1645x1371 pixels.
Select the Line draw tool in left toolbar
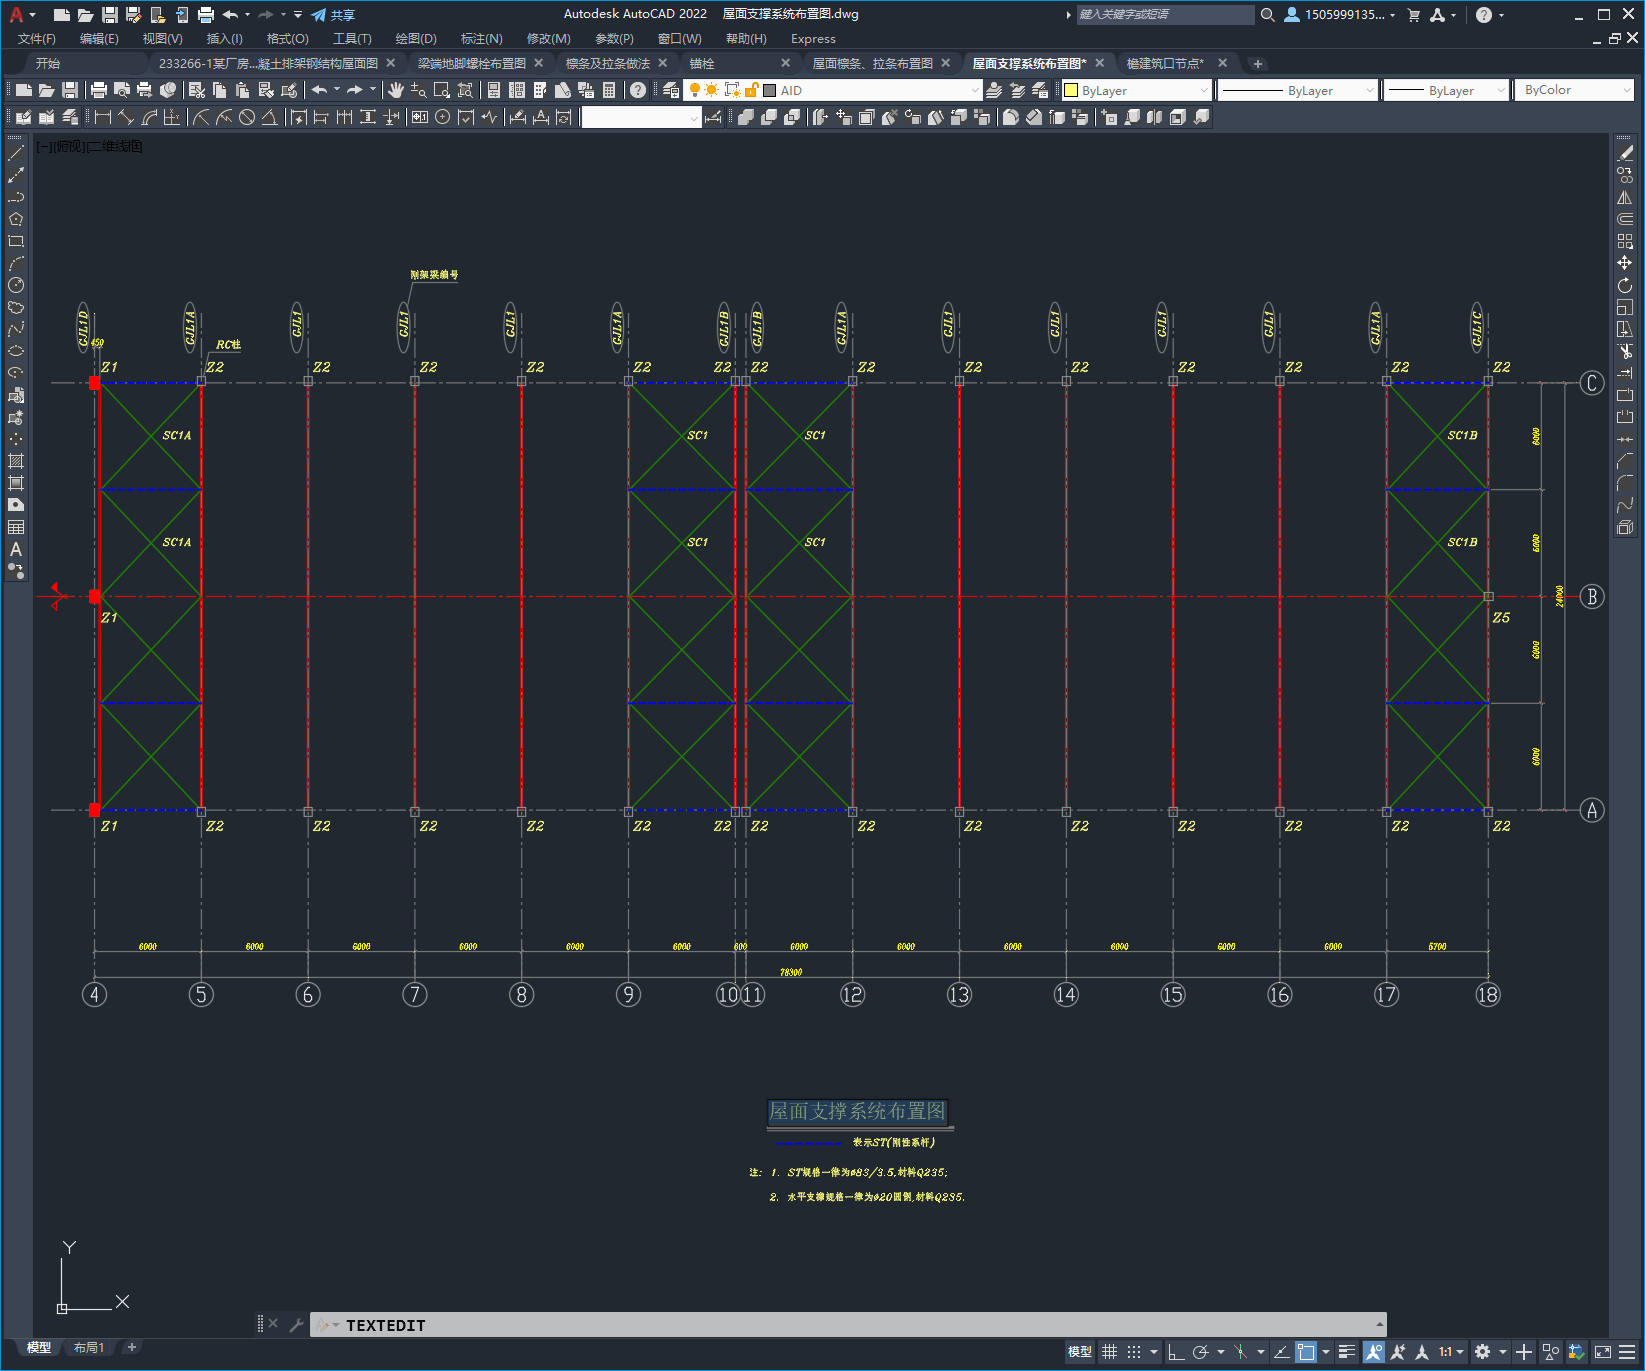[x=16, y=153]
